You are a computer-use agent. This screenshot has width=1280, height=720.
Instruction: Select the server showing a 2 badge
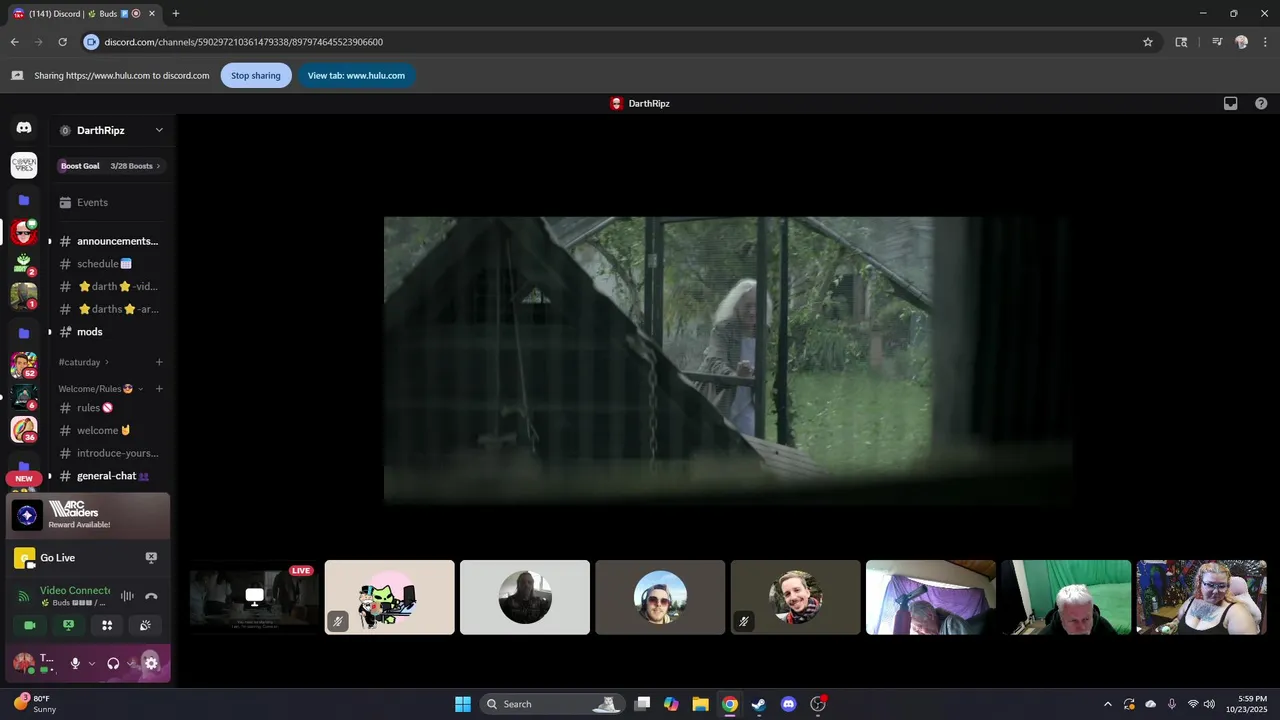(x=24, y=265)
